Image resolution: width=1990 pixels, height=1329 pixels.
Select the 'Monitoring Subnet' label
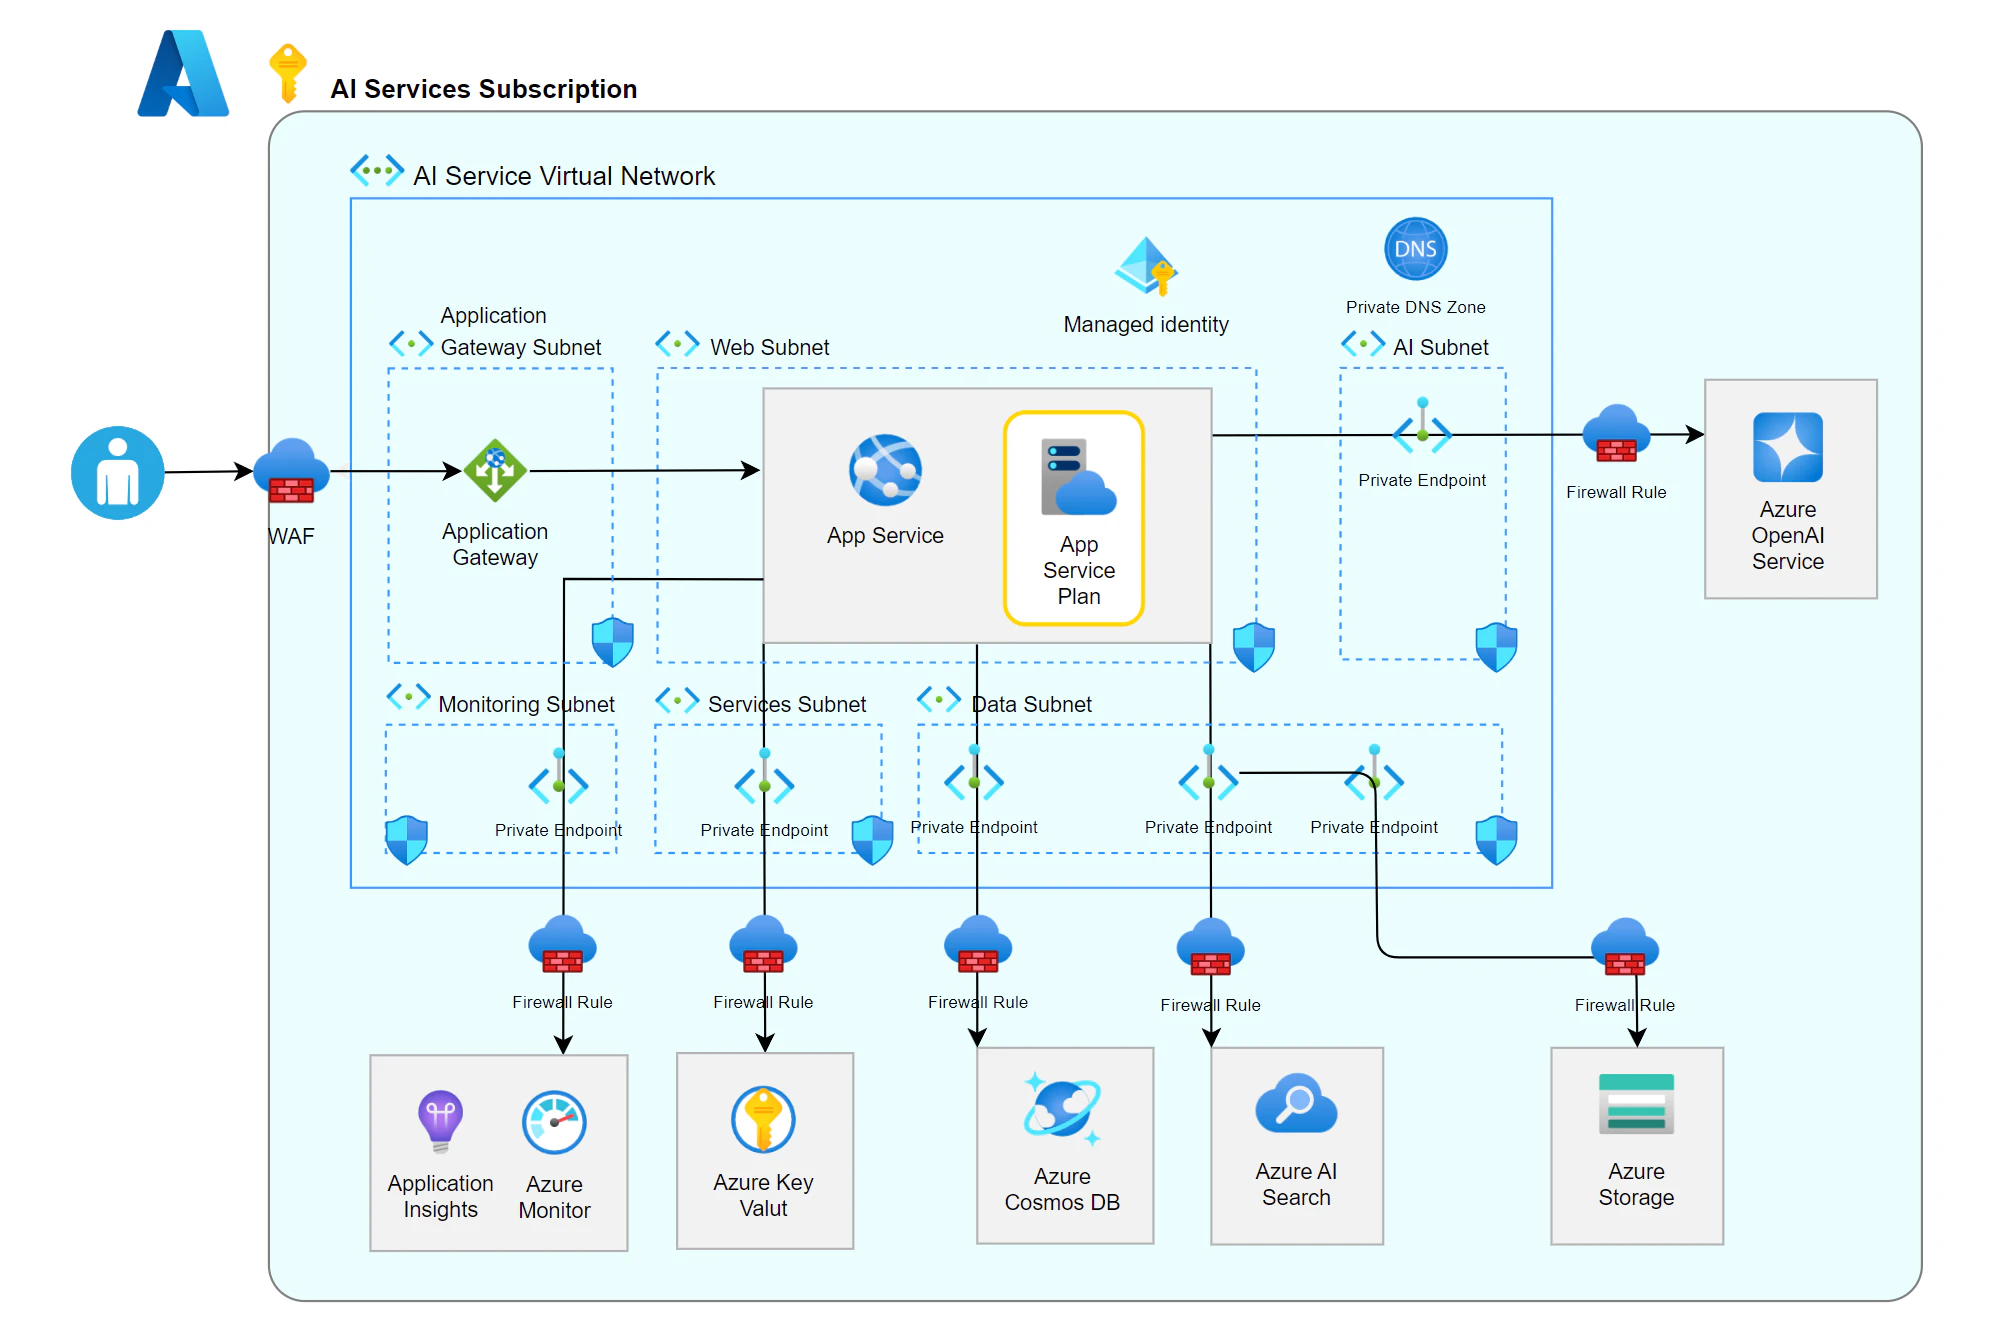527,704
